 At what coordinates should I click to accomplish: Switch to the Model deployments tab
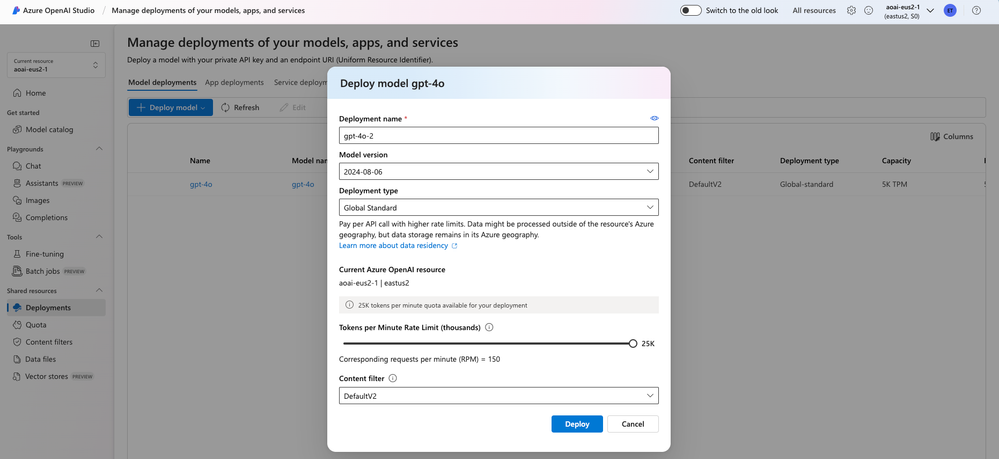(x=162, y=83)
